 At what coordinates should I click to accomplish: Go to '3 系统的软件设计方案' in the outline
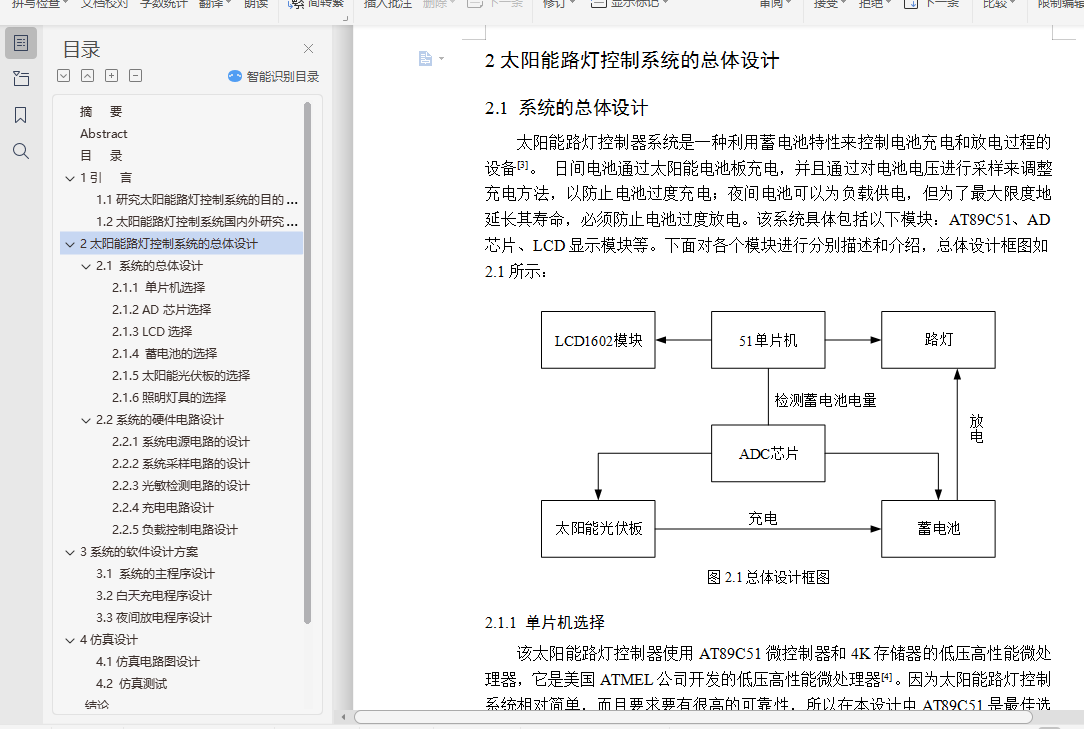click(x=139, y=552)
